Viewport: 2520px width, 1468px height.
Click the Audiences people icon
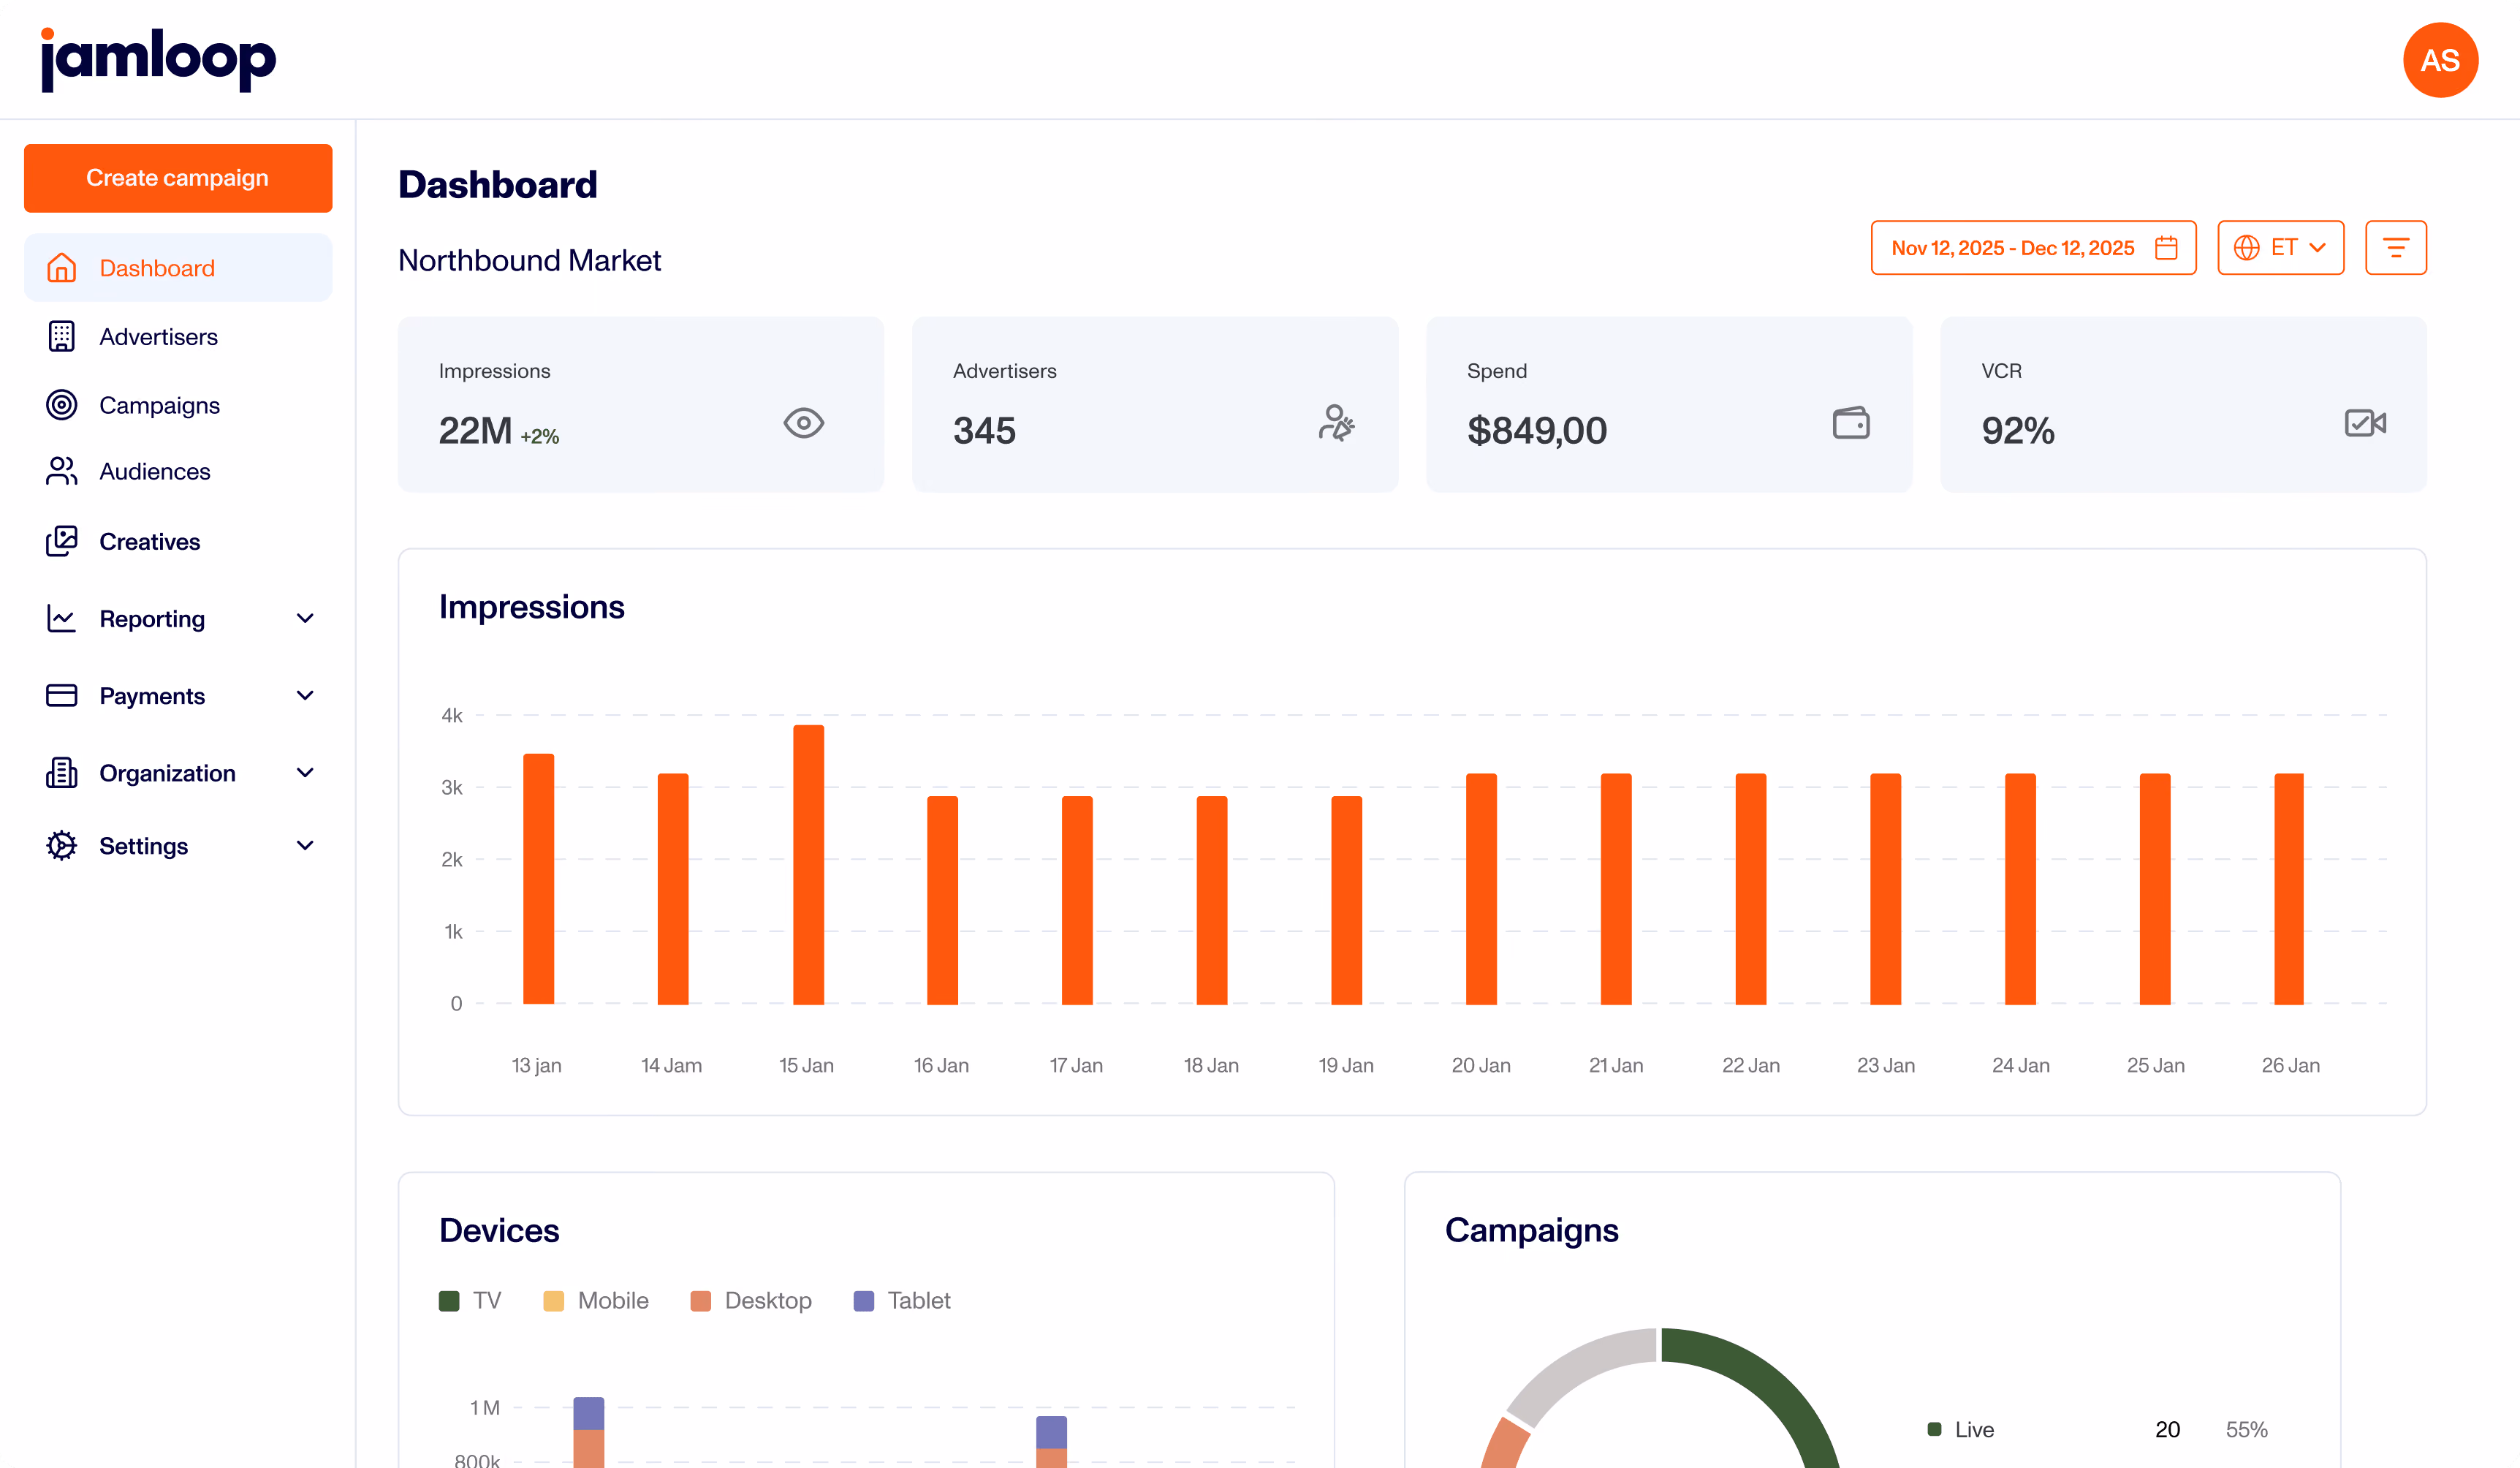pos(62,471)
